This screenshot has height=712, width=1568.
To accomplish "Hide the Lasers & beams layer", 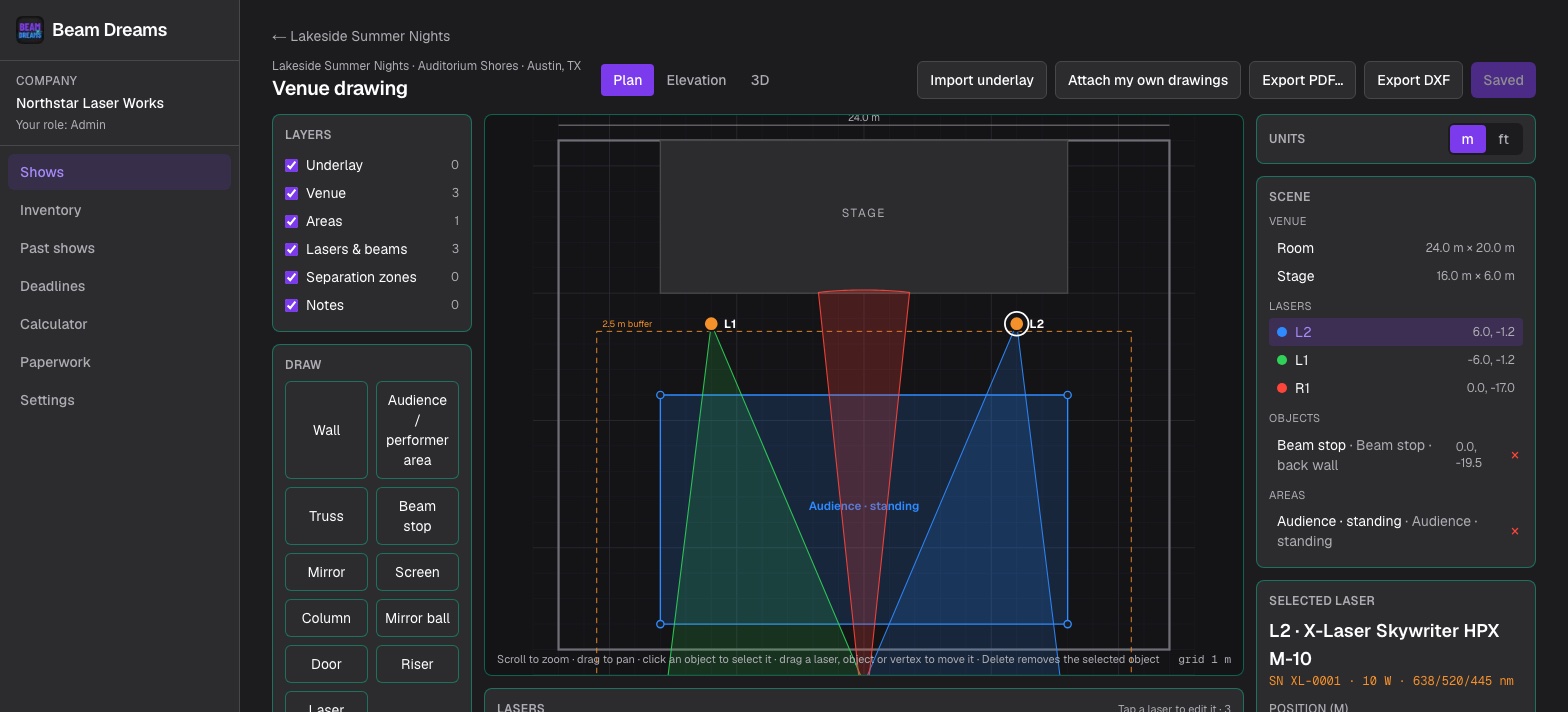I will tap(292, 249).
